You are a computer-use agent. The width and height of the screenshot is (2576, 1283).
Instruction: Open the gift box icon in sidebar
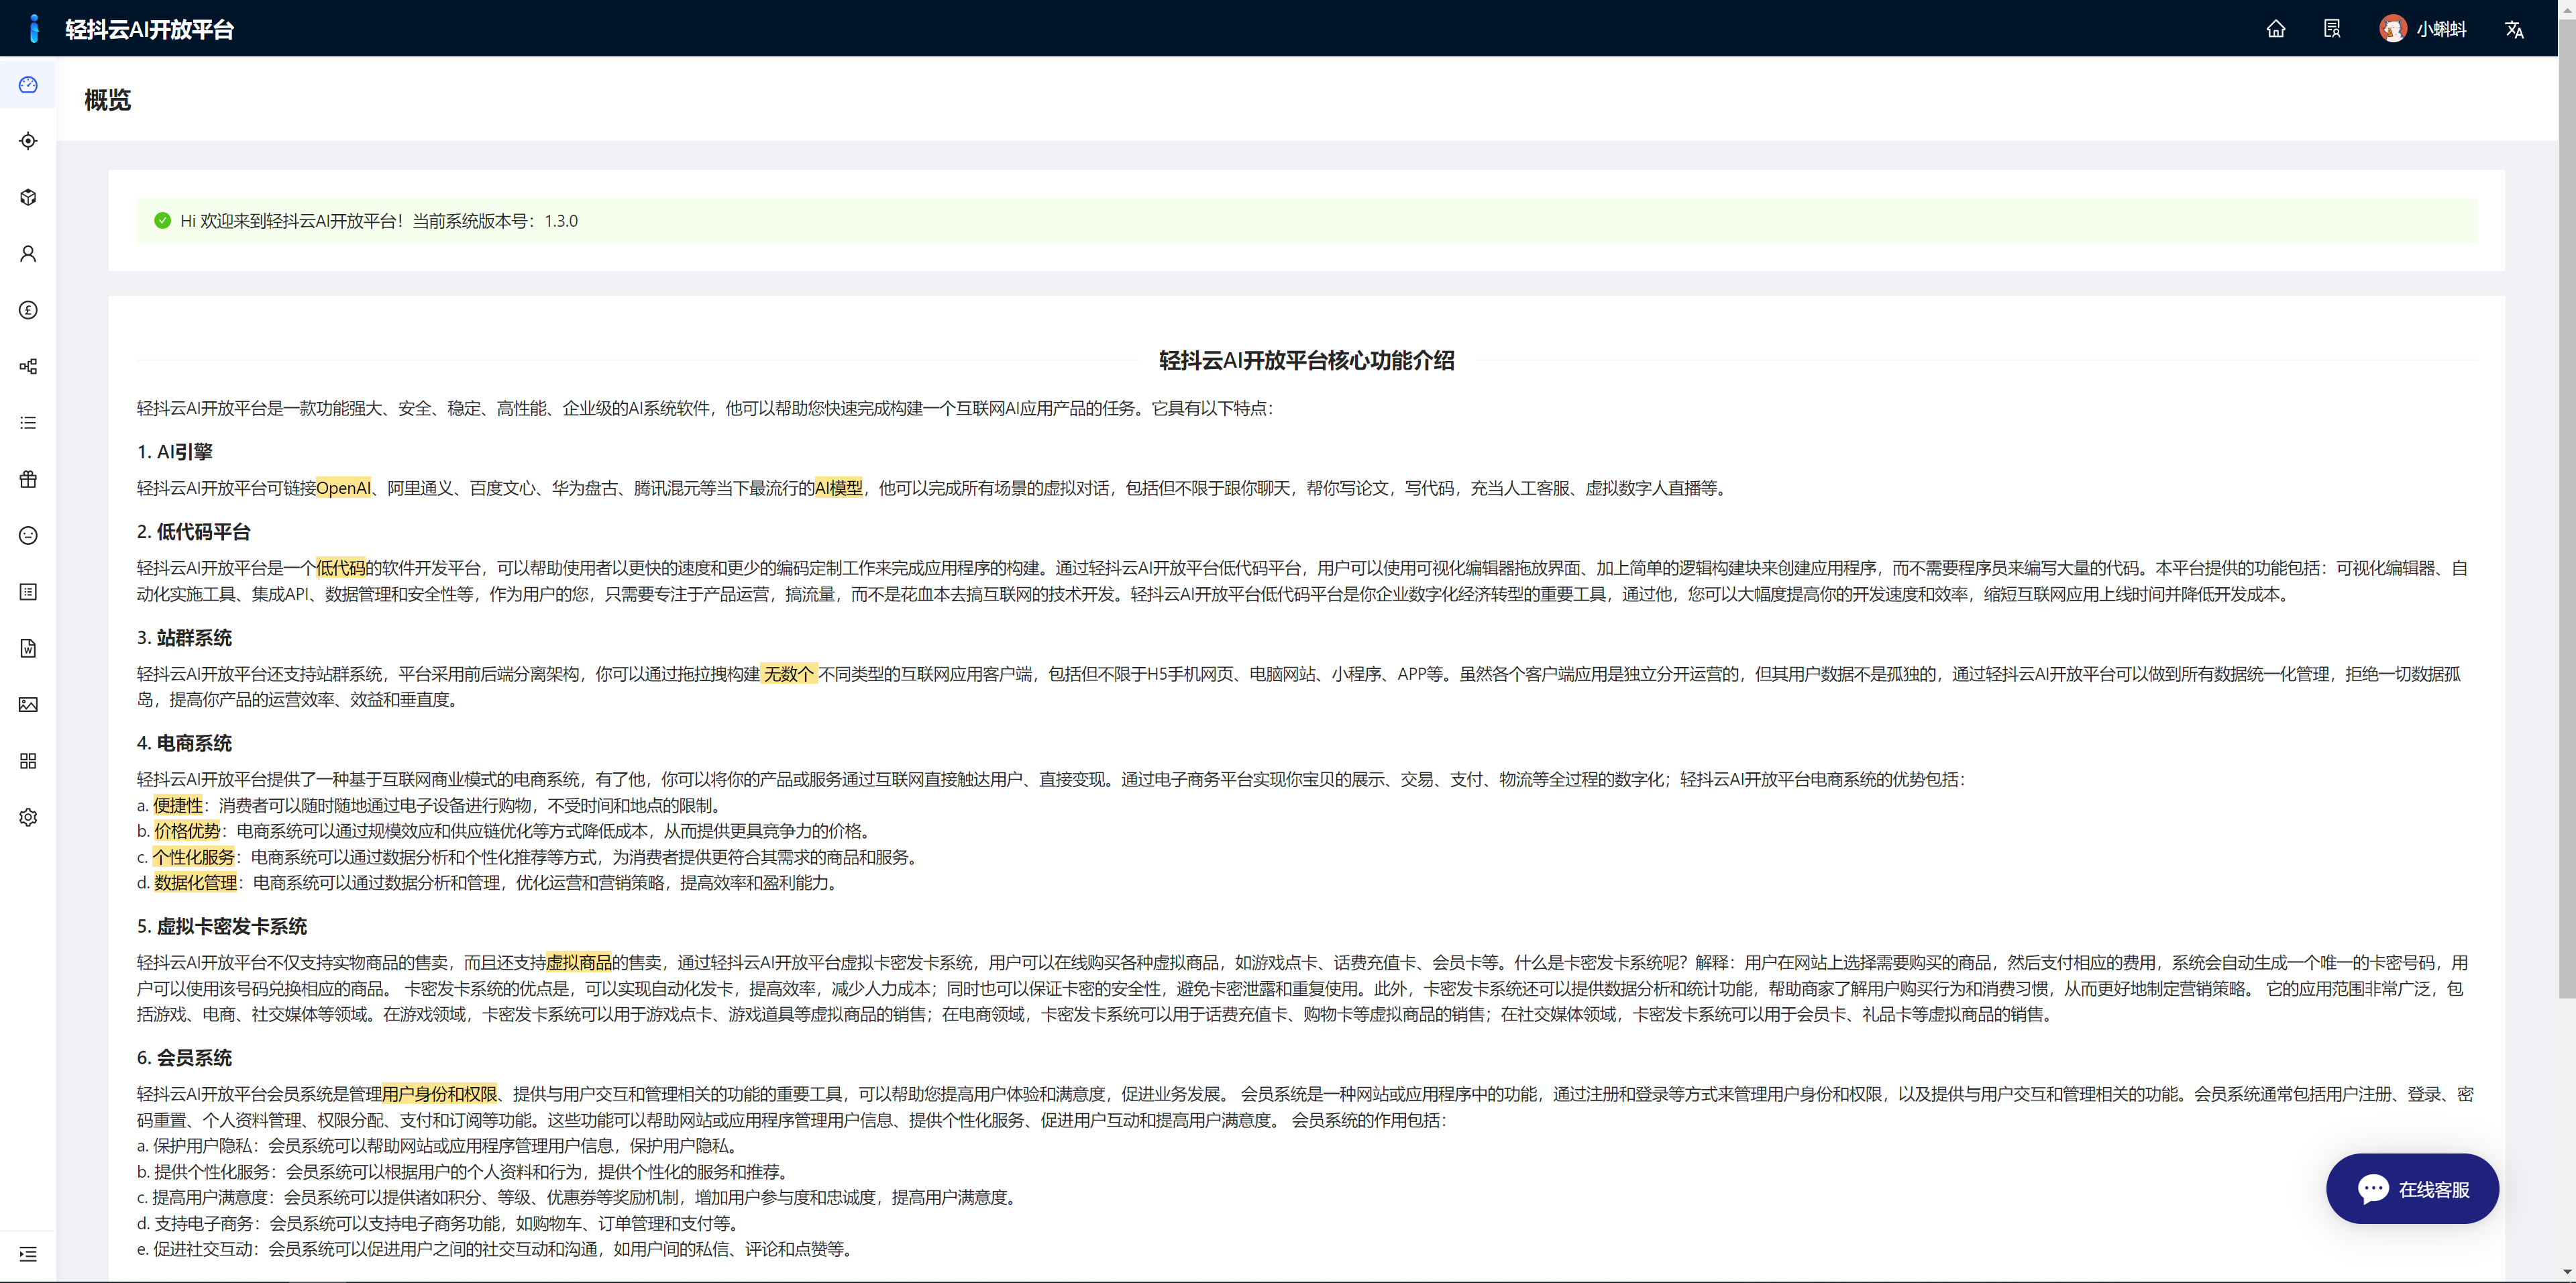(x=28, y=479)
